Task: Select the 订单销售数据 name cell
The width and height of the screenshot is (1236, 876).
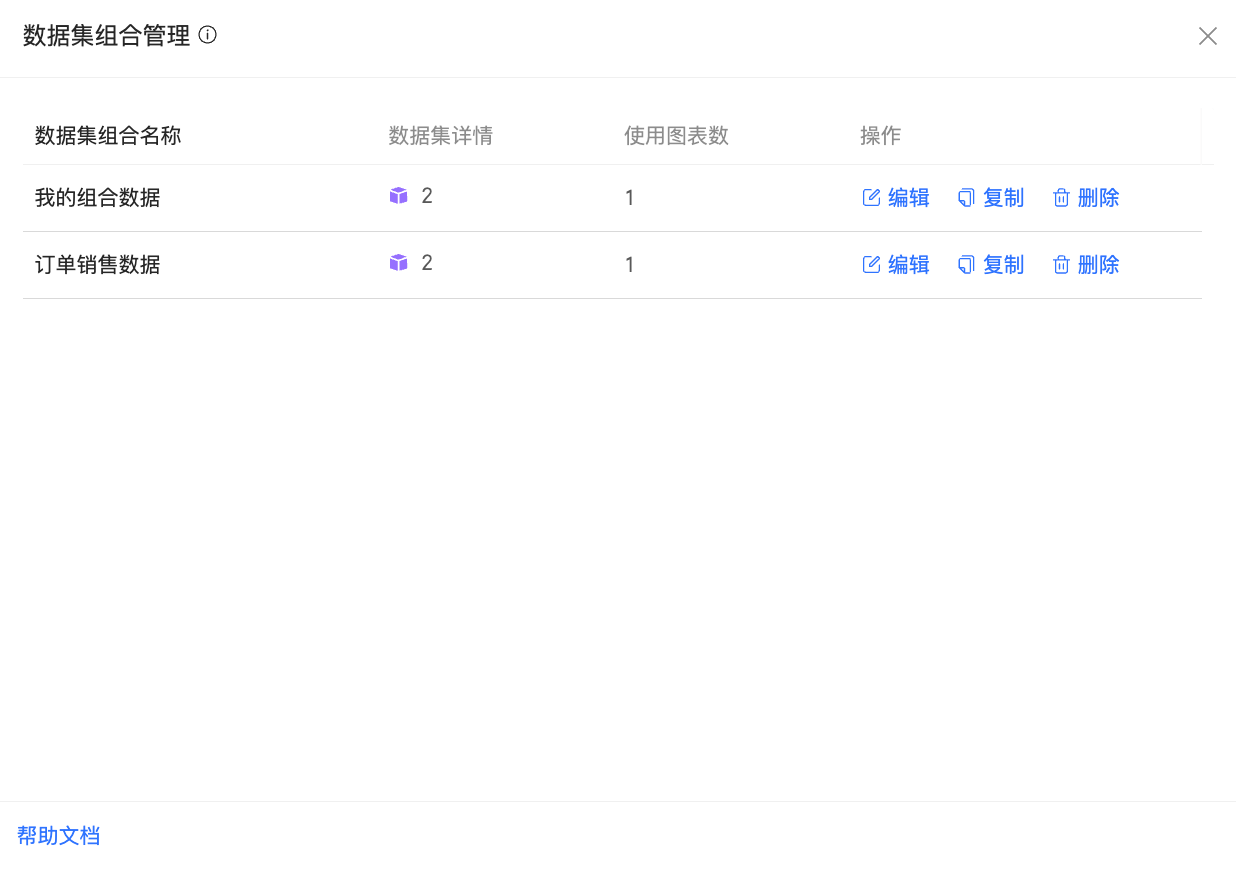Action: click(98, 265)
